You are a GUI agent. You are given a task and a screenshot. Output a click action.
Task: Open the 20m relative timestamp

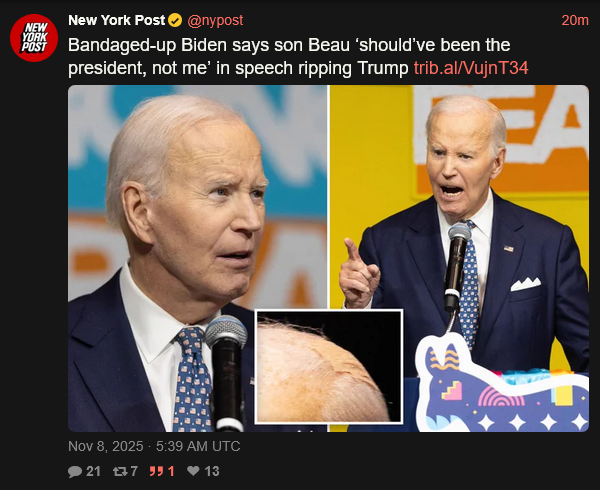(575, 20)
